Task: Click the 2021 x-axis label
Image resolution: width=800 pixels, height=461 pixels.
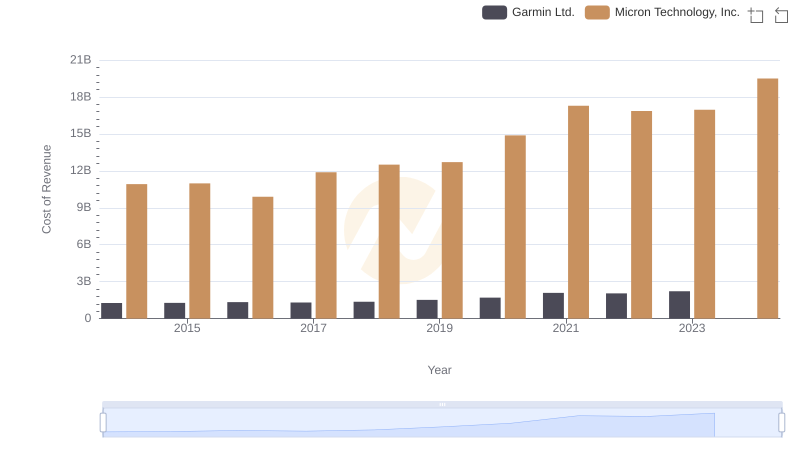Action: tap(566, 328)
